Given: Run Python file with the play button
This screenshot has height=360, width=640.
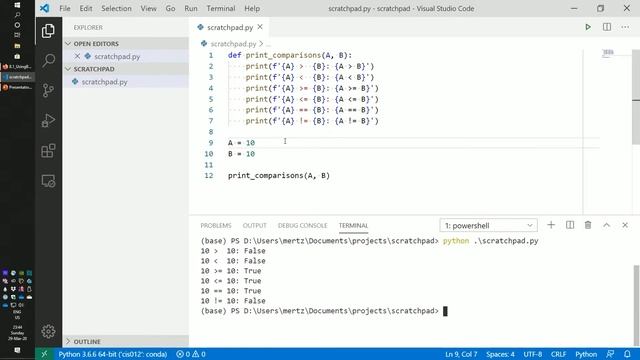Looking at the screenshot, I should click(x=588, y=27).
